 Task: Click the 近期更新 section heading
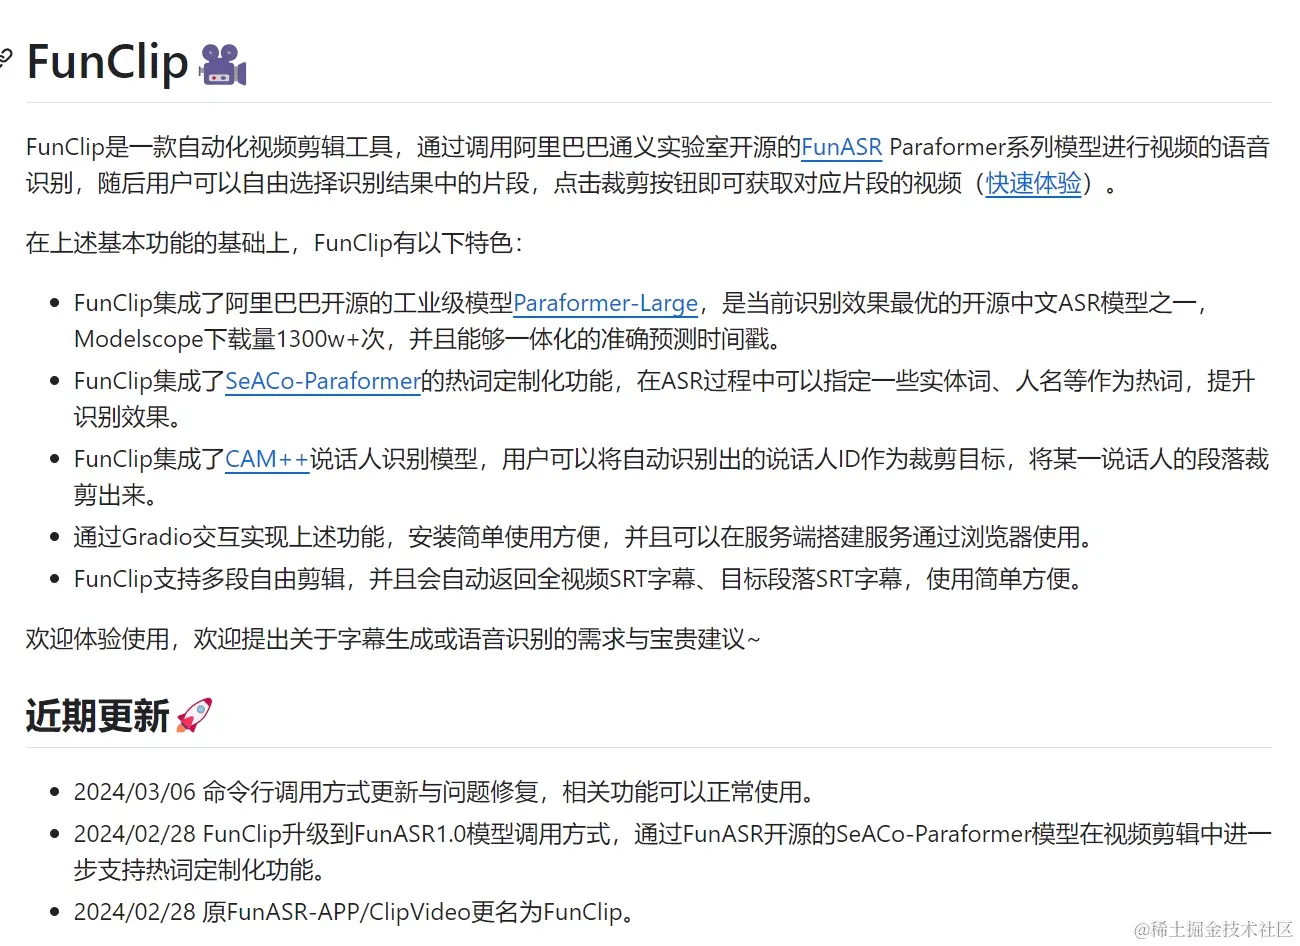coord(98,716)
